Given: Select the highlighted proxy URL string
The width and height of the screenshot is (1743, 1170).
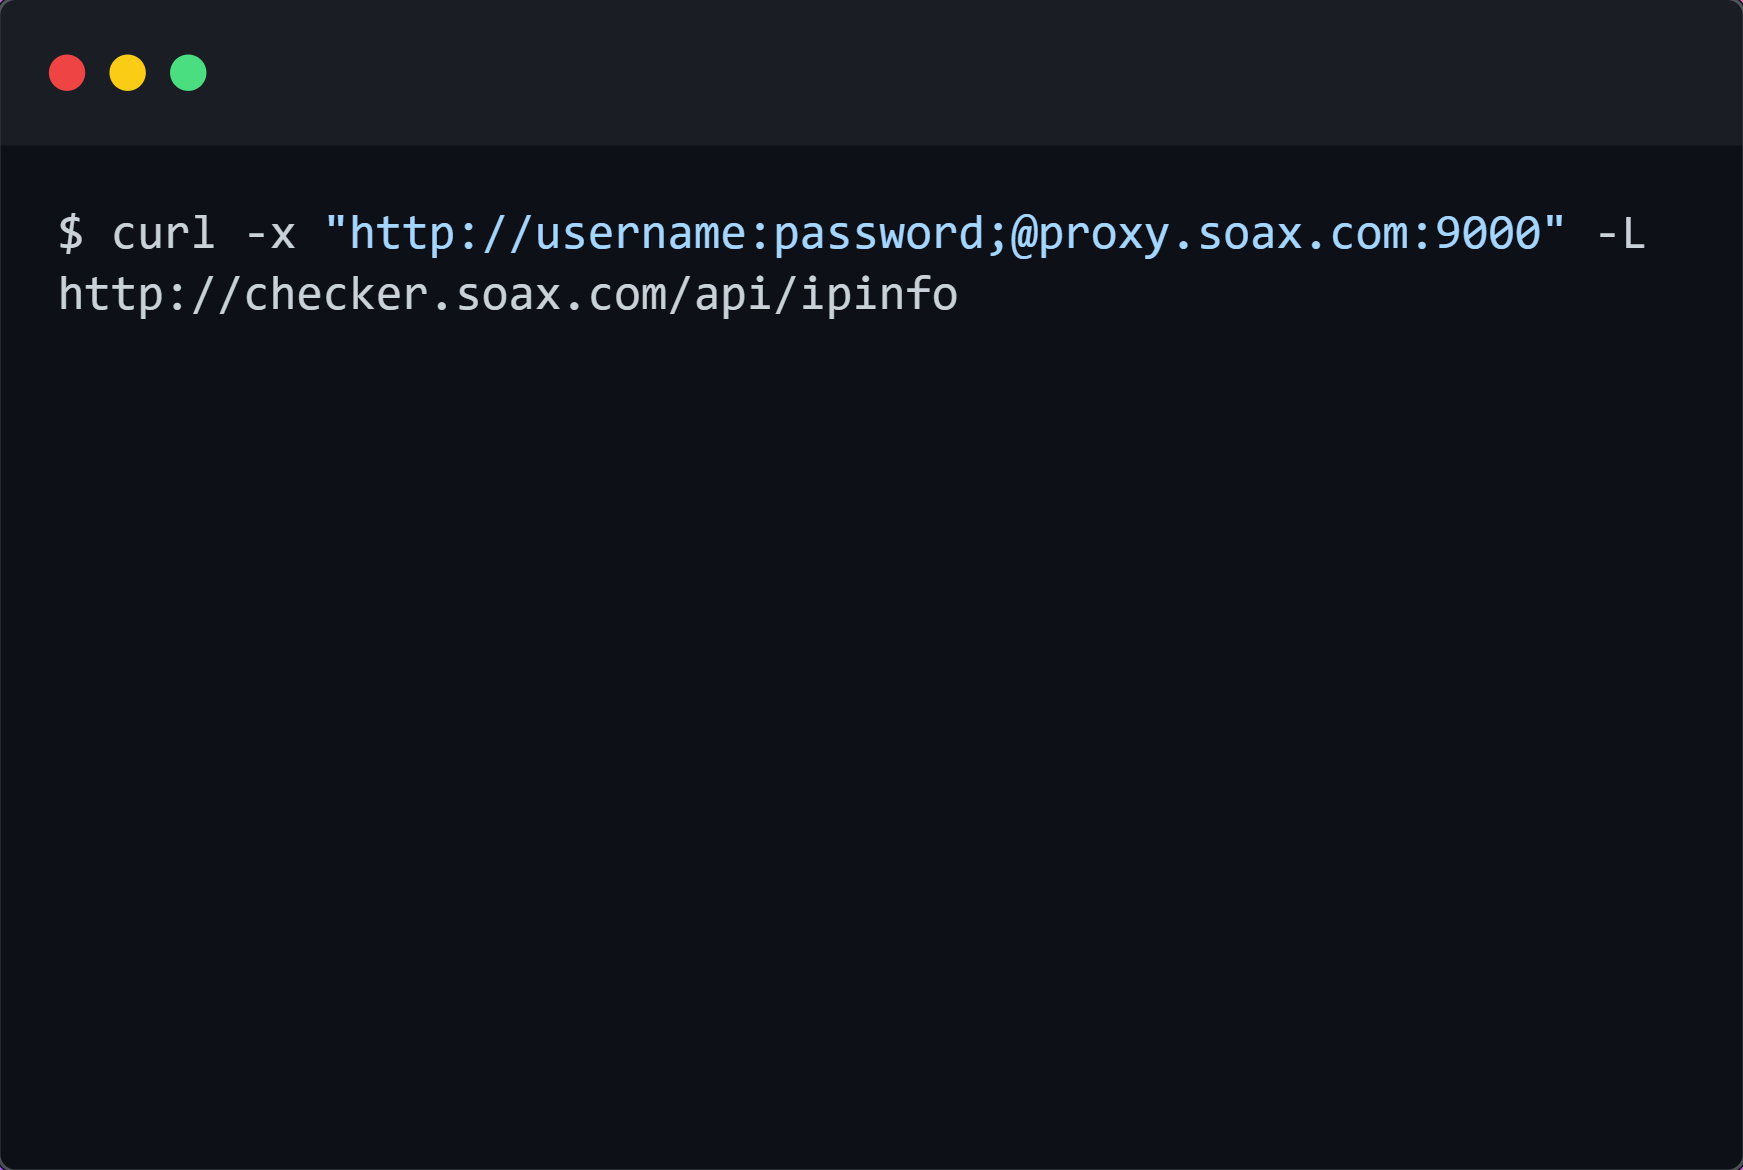Looking at the screenshot, I should point(940,233).
